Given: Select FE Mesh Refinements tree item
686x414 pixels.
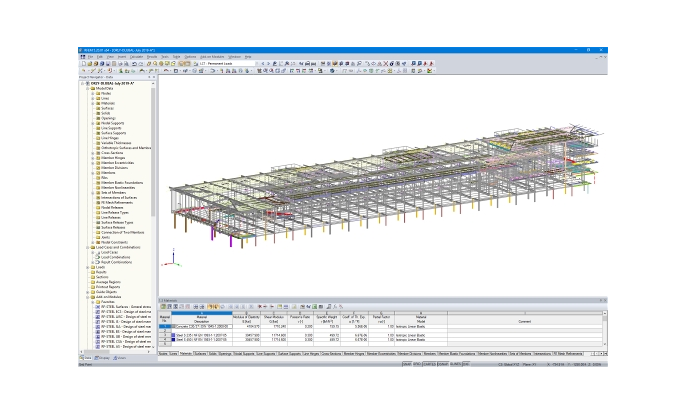Looking at the screenshot, I should 117,203.
